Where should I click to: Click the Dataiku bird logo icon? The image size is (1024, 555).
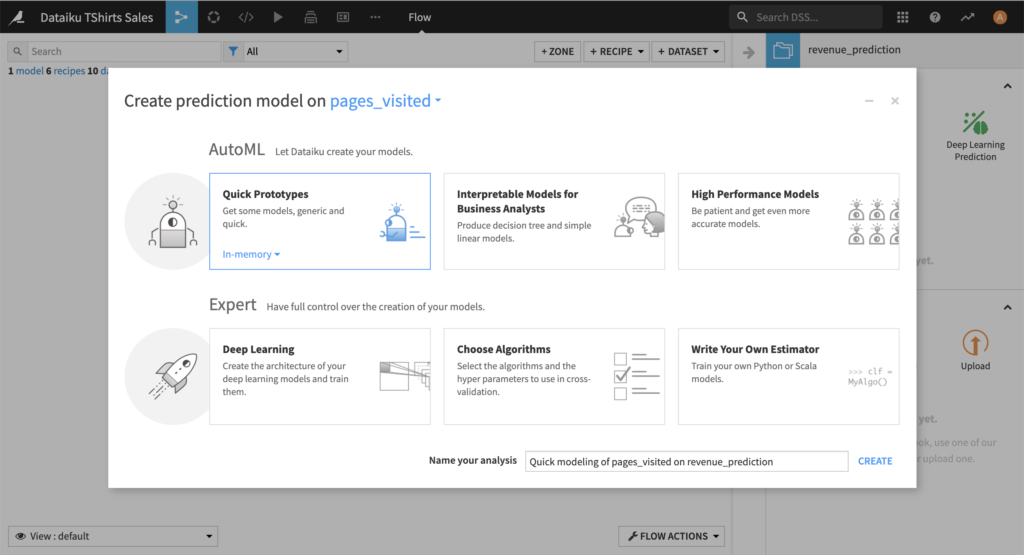click(x=16, y=17)
